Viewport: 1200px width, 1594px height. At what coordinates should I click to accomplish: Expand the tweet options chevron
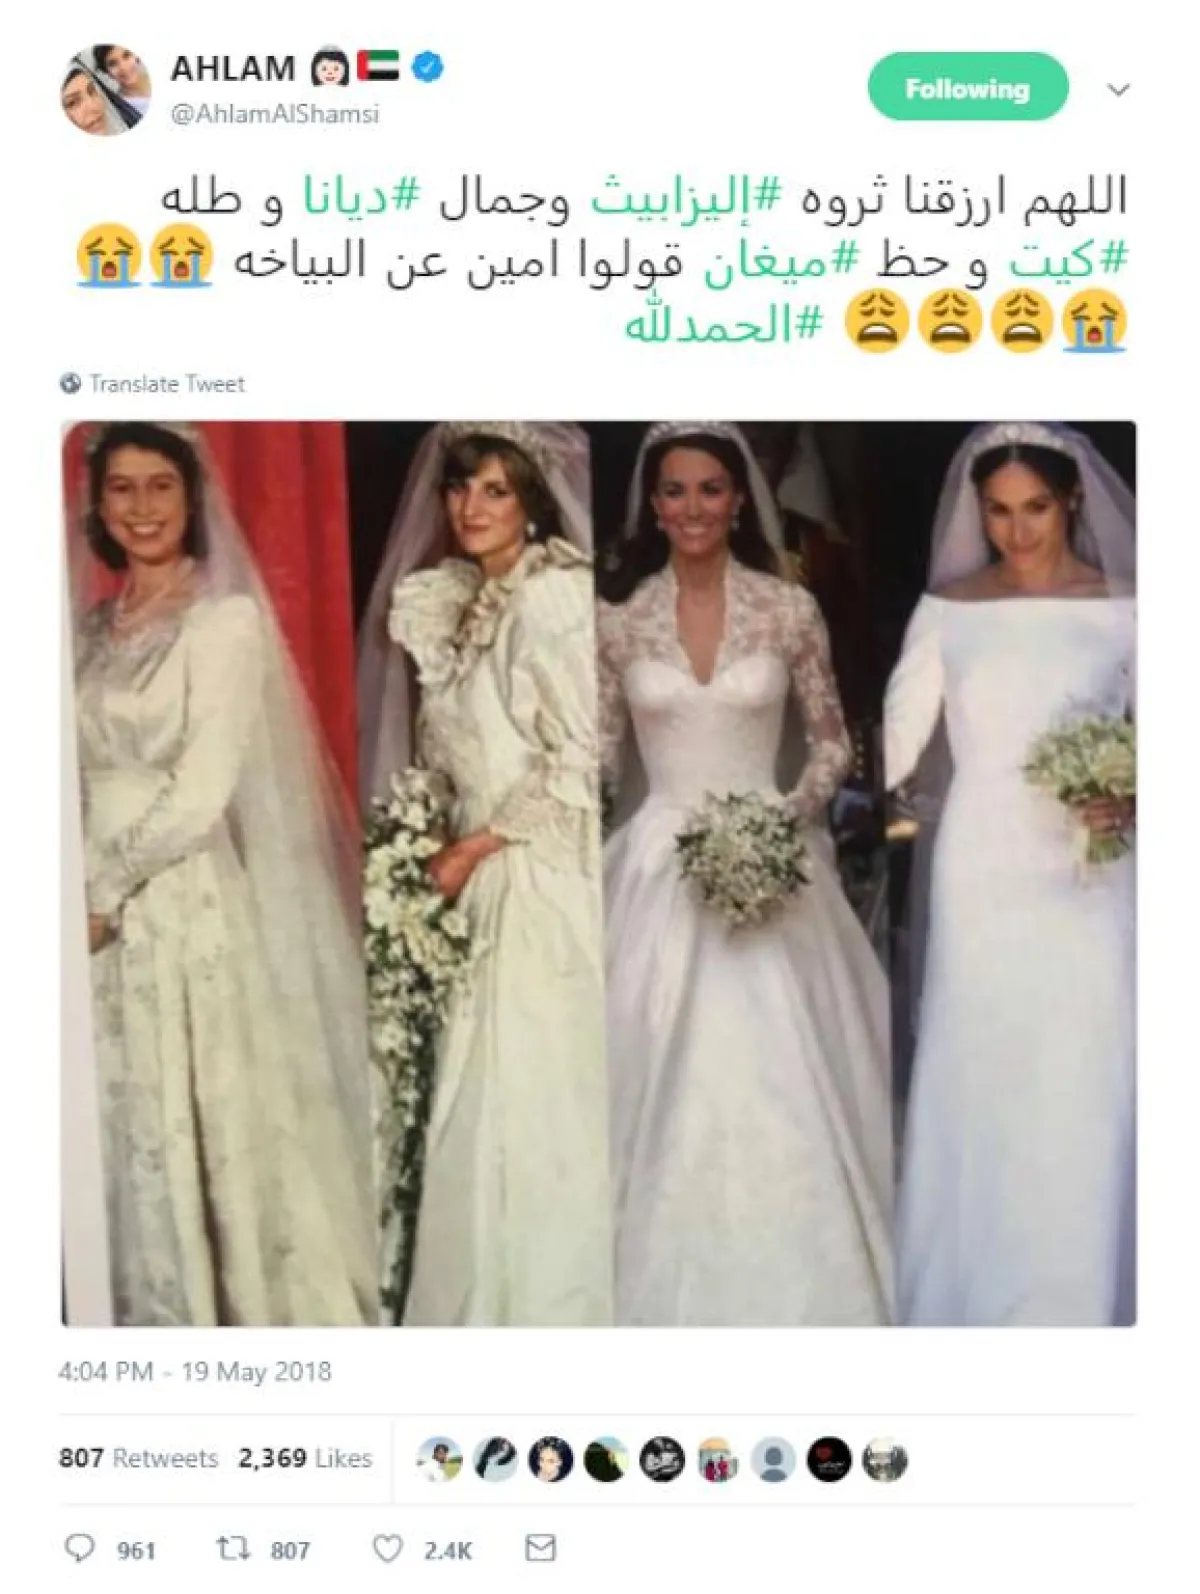coord(1118,90)
